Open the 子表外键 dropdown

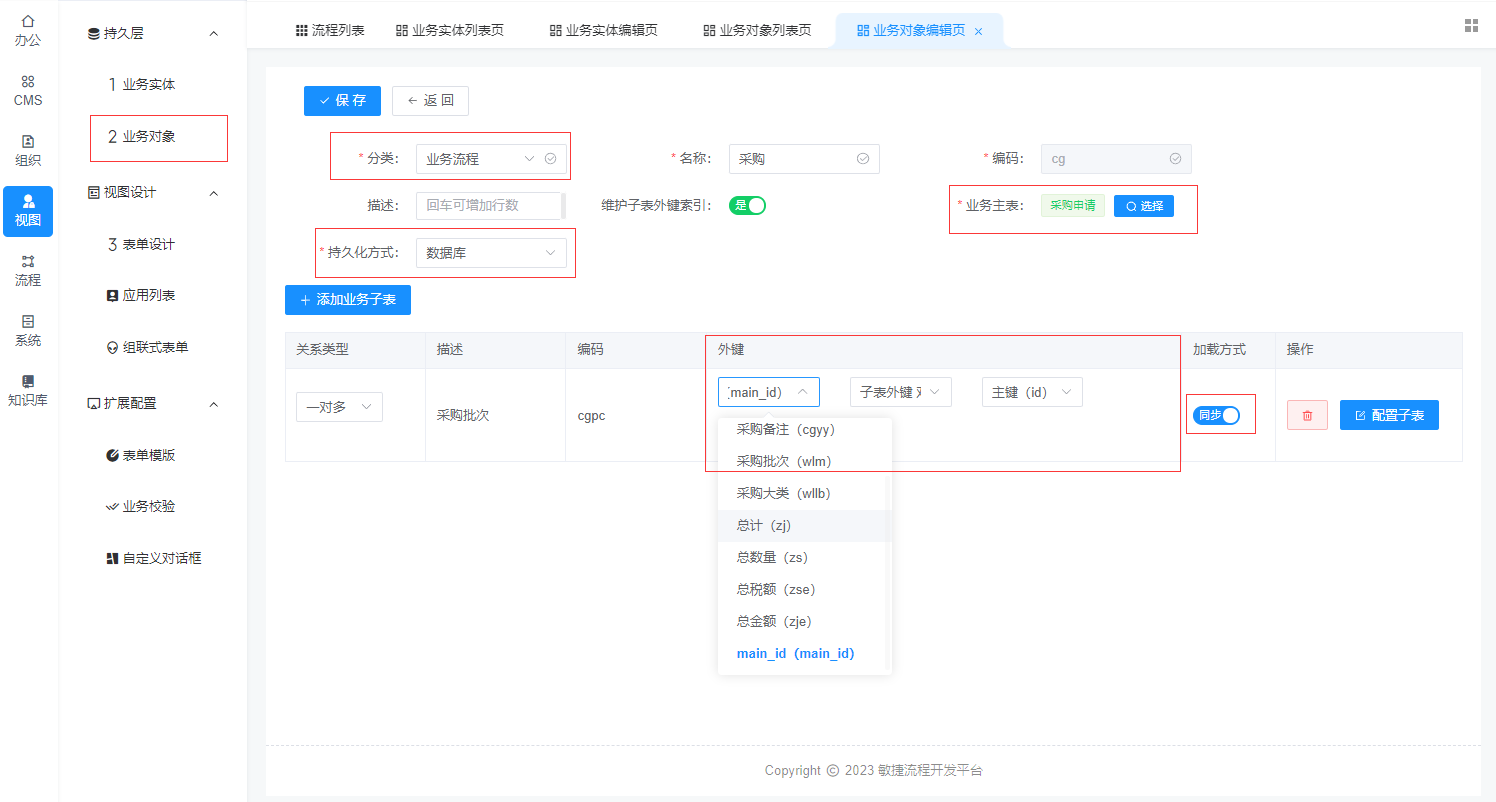(x=901, y=392)
